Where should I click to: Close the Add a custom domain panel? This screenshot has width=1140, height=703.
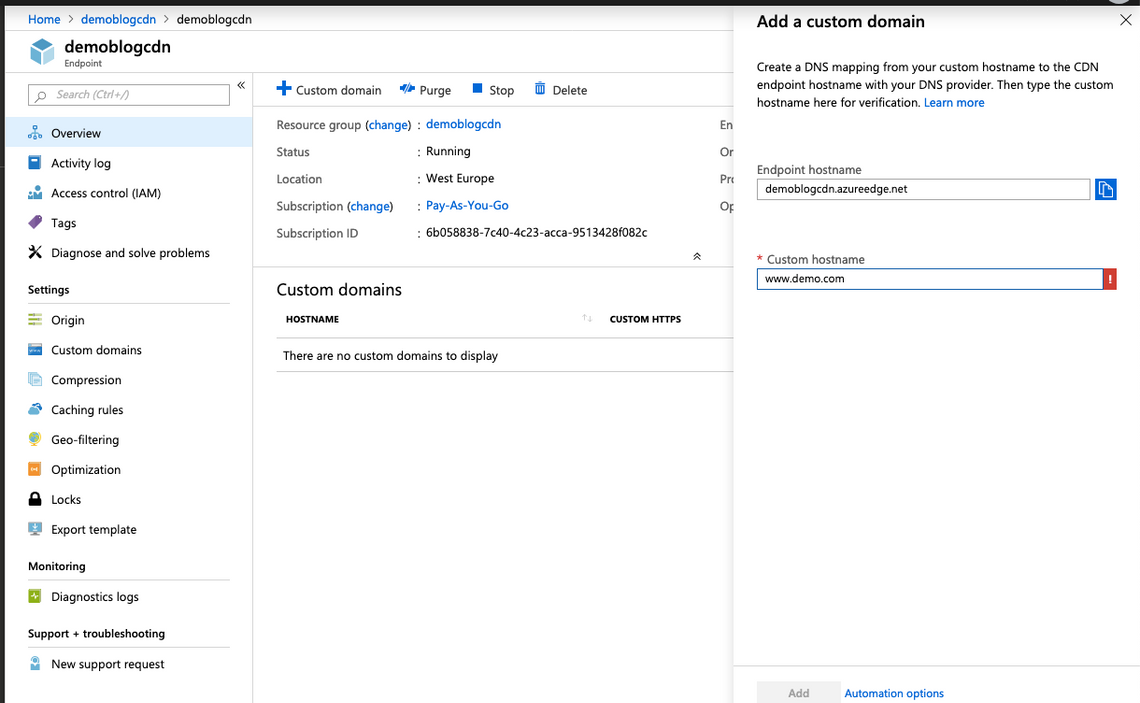coord(1125,20)
